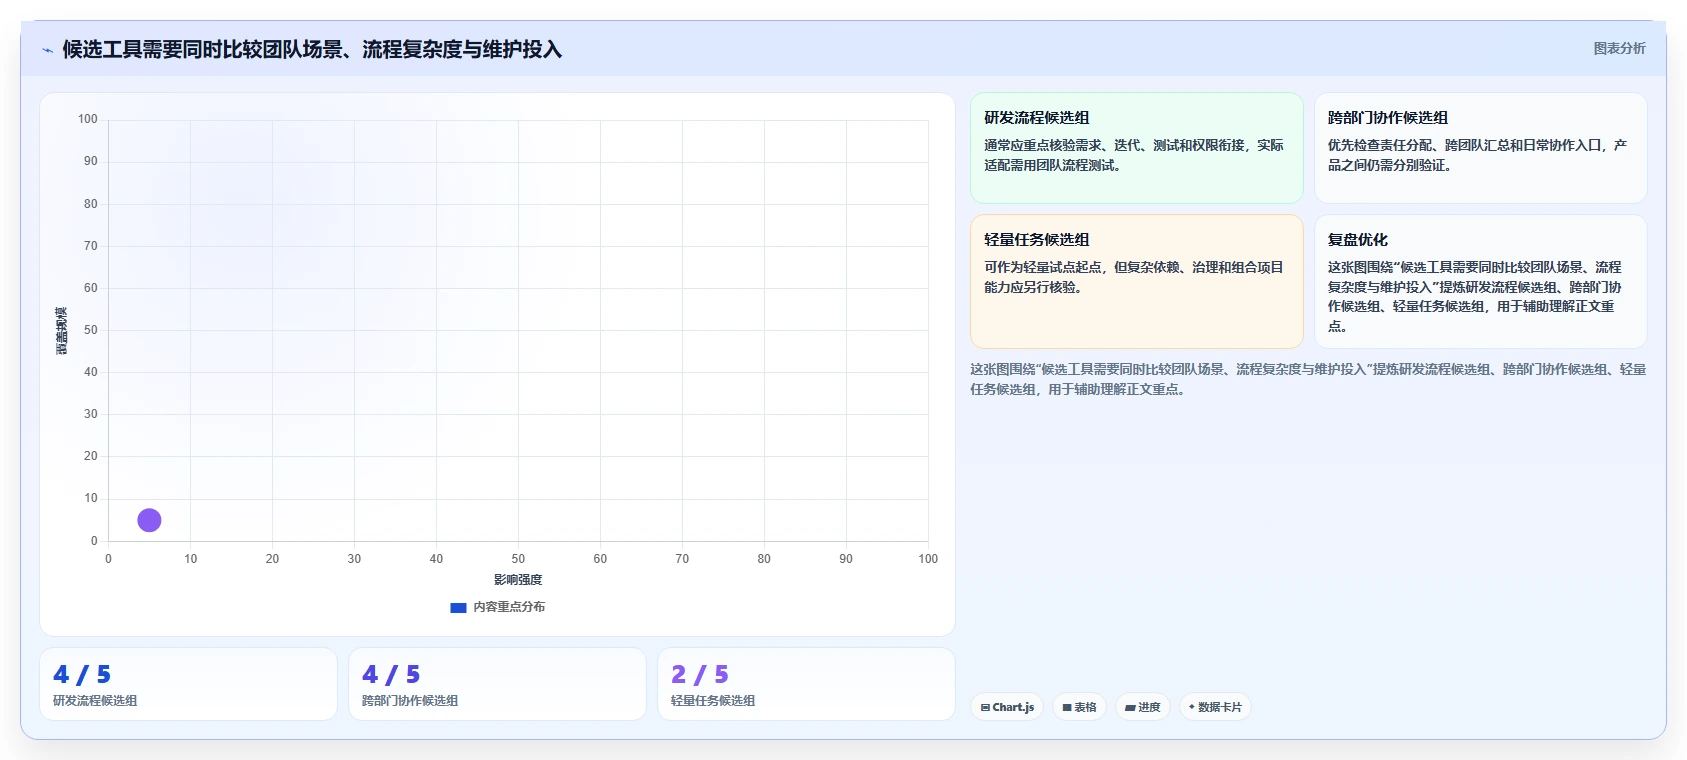Click the y-axis tick label 10
Image resolution: width=1687 pixels, height=760 pixels.
tap(91, 498)
